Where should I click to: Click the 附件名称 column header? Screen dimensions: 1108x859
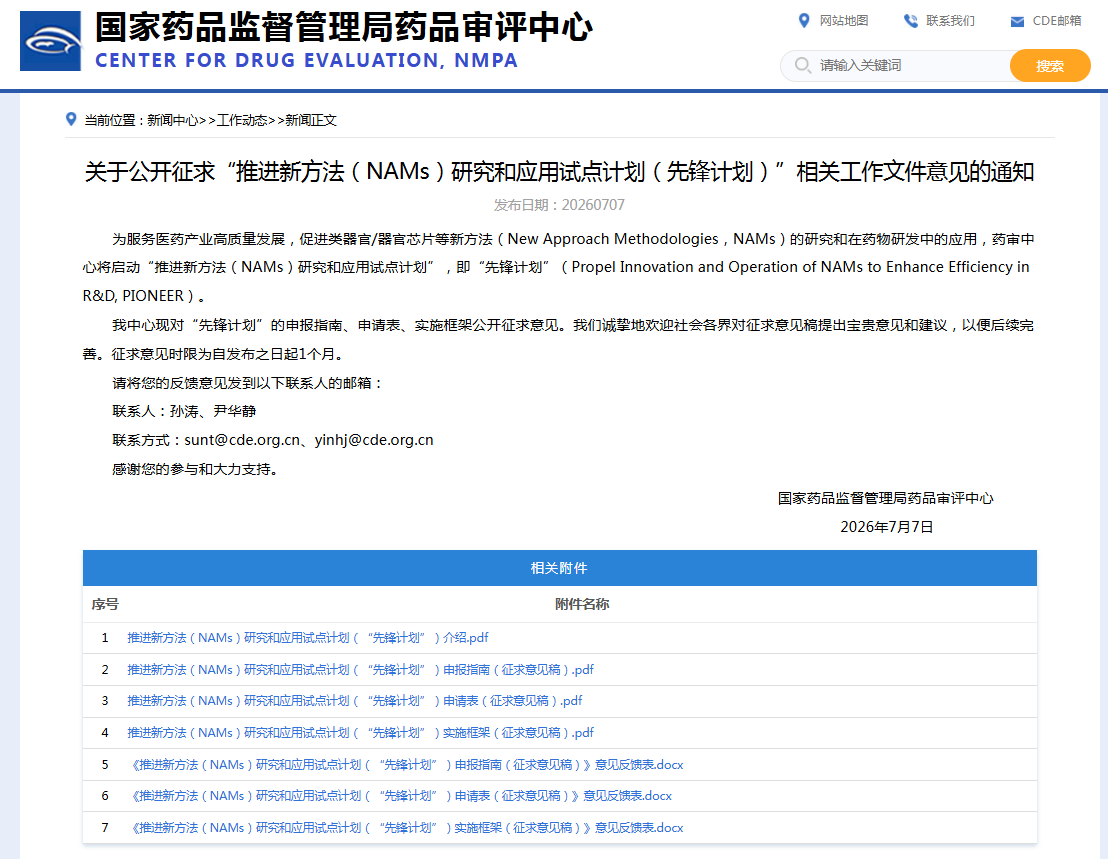pyautogui.click(x=582, y=604)
